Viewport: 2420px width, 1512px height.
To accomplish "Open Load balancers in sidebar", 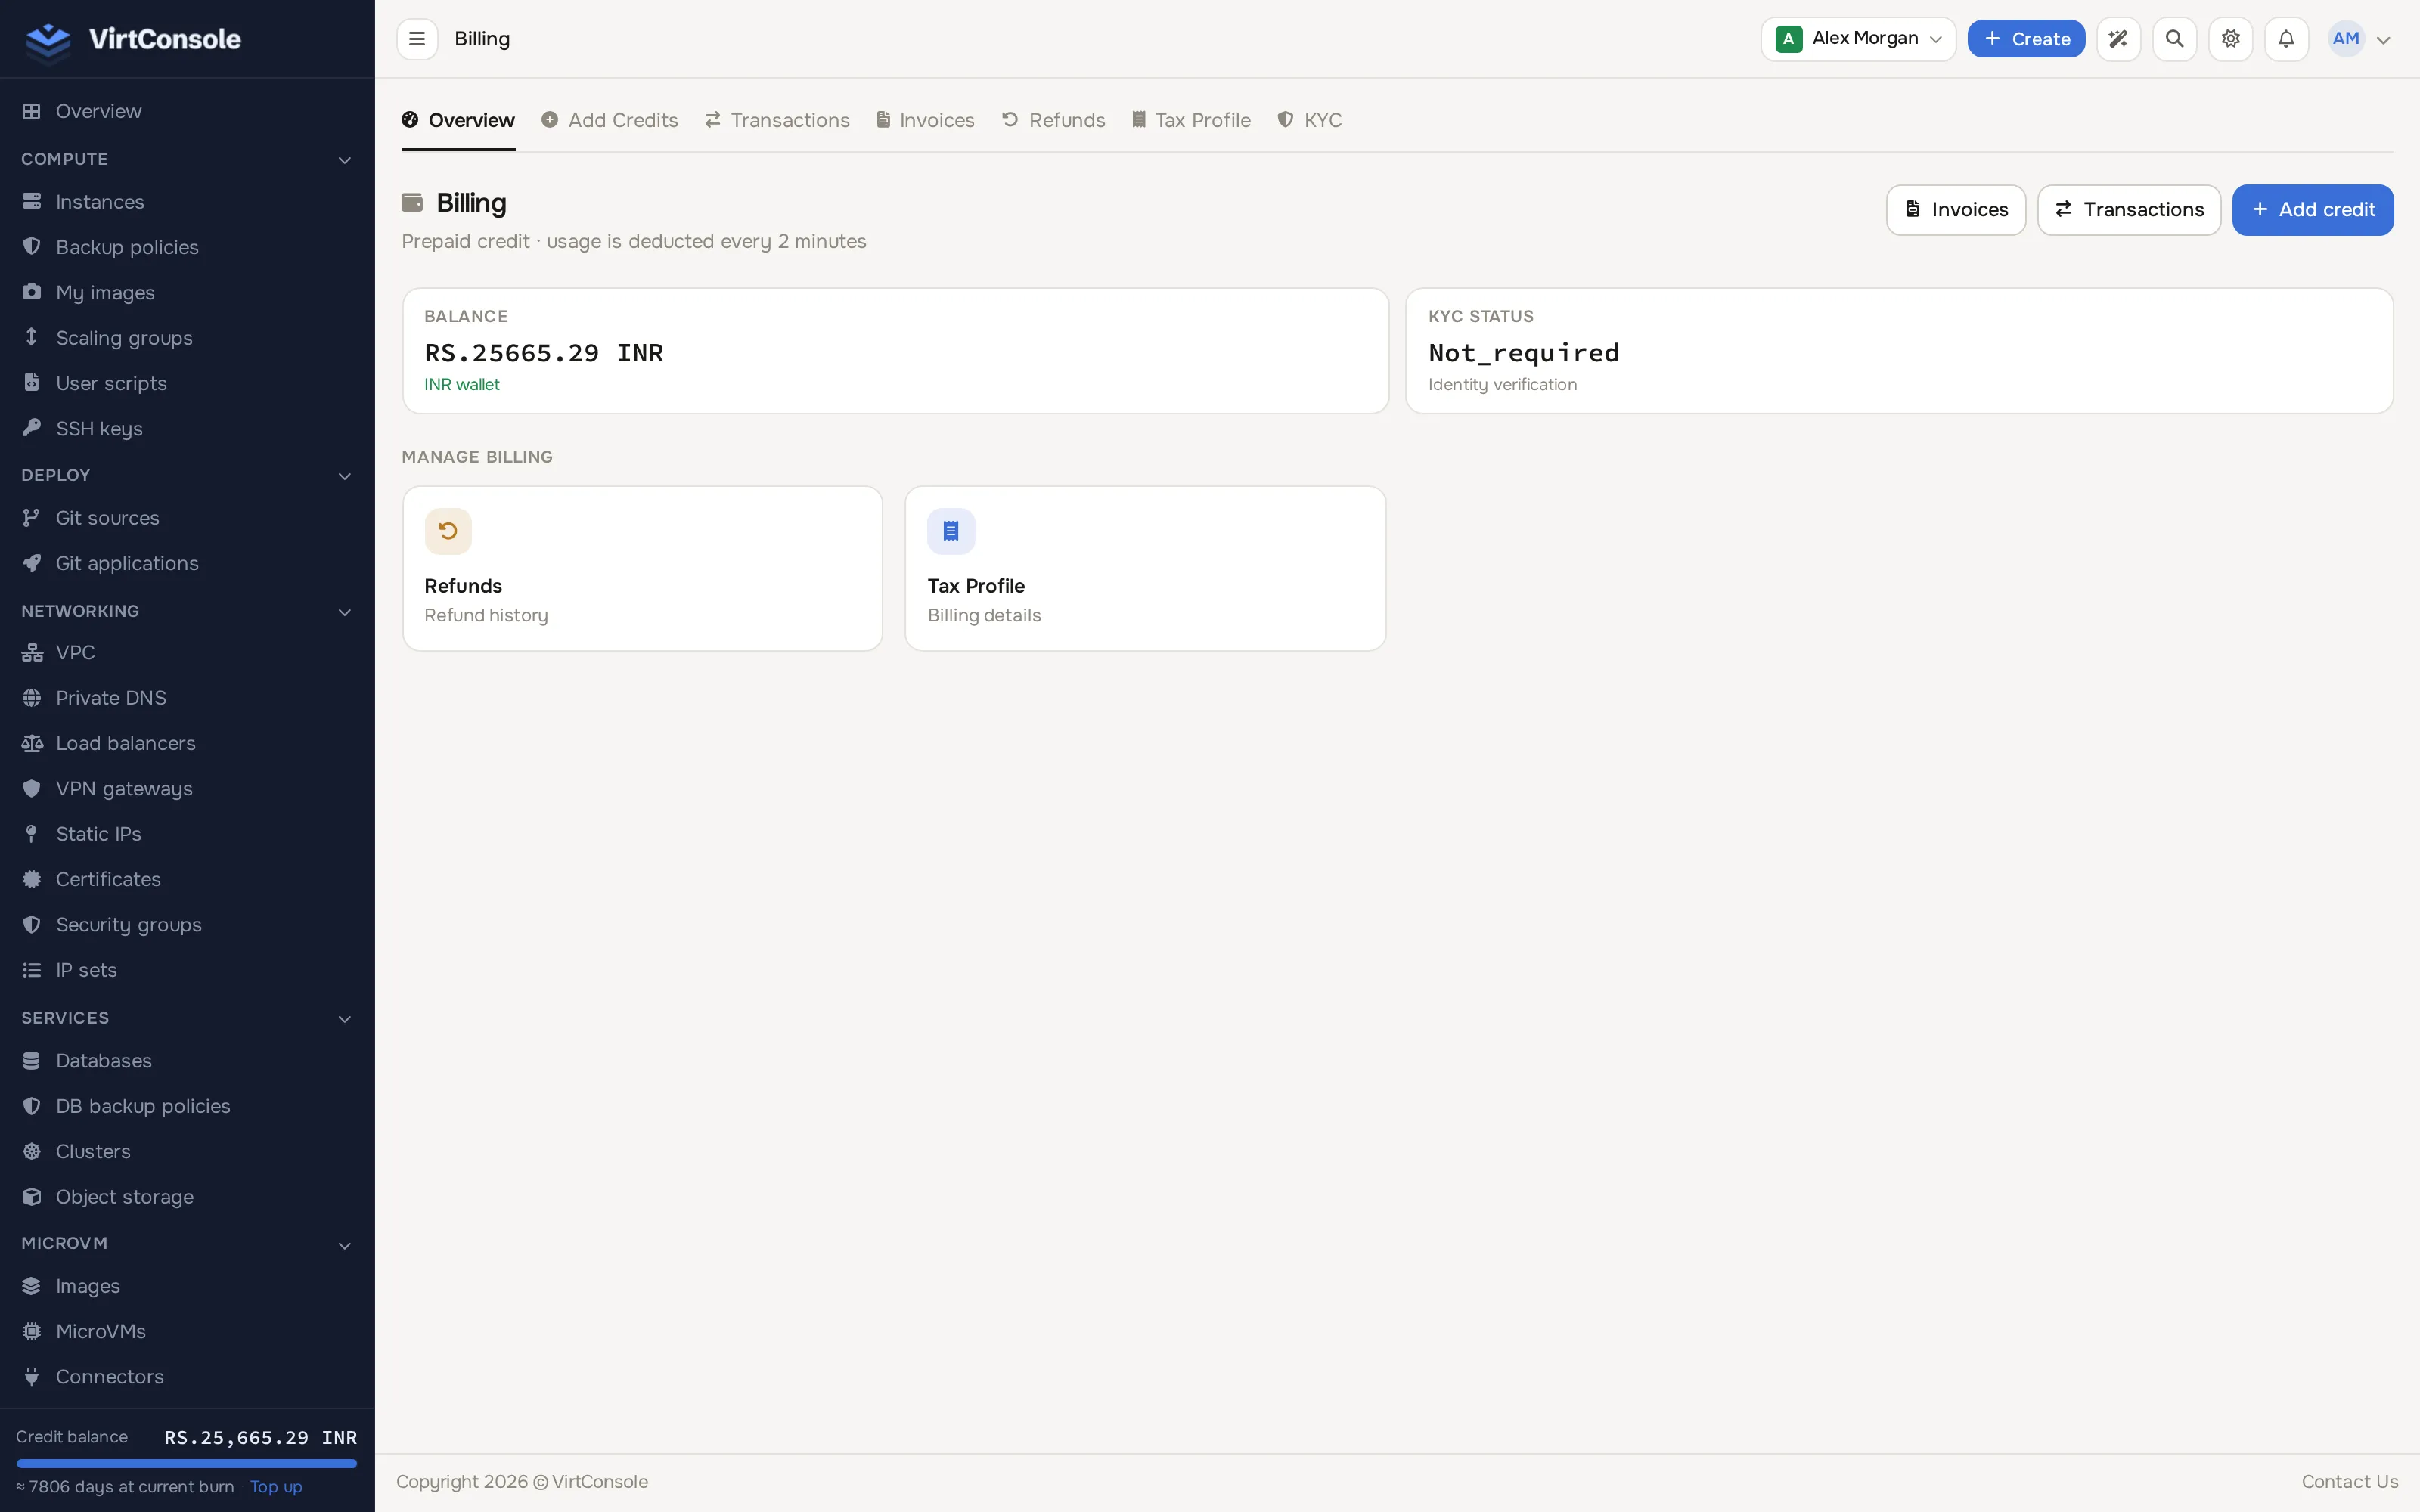I will click(187, 743).
